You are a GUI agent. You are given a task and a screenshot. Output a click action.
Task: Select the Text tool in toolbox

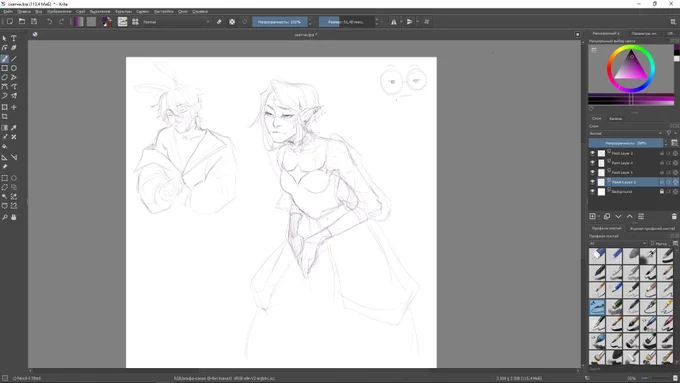(x=14, y=39)
